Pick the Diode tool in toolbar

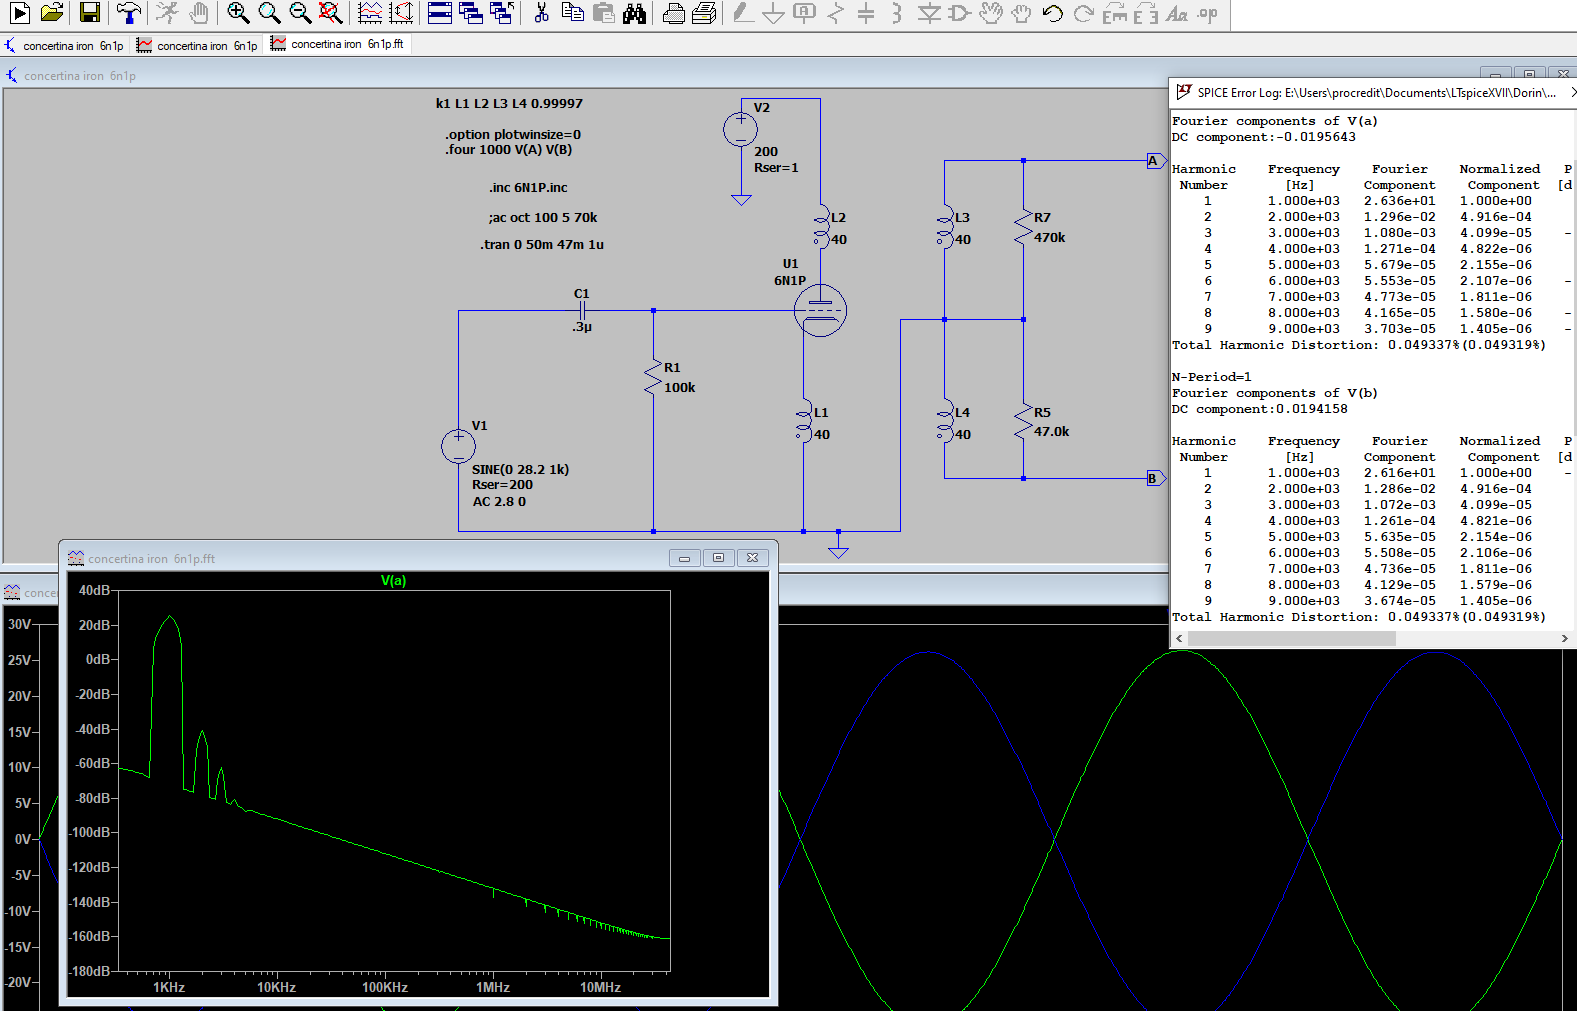pos(929,13)
